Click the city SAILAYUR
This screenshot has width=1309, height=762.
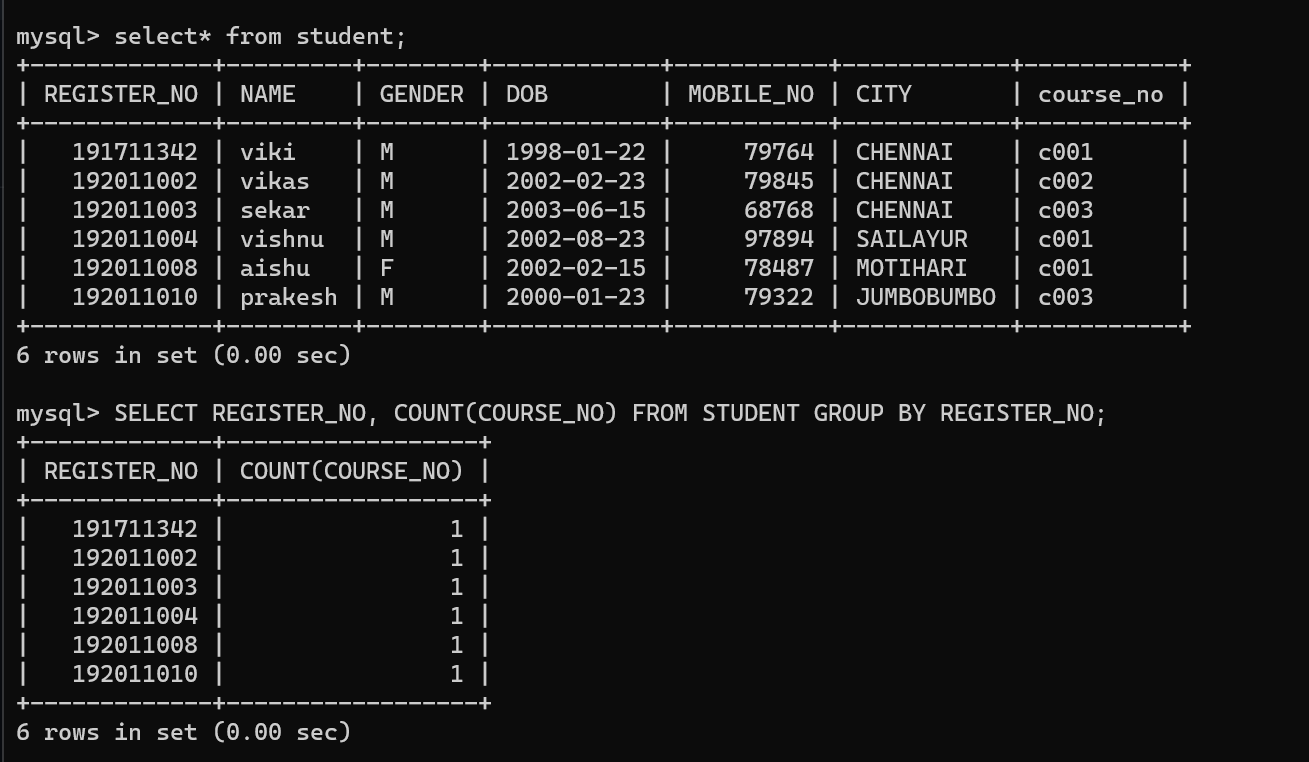912,239
